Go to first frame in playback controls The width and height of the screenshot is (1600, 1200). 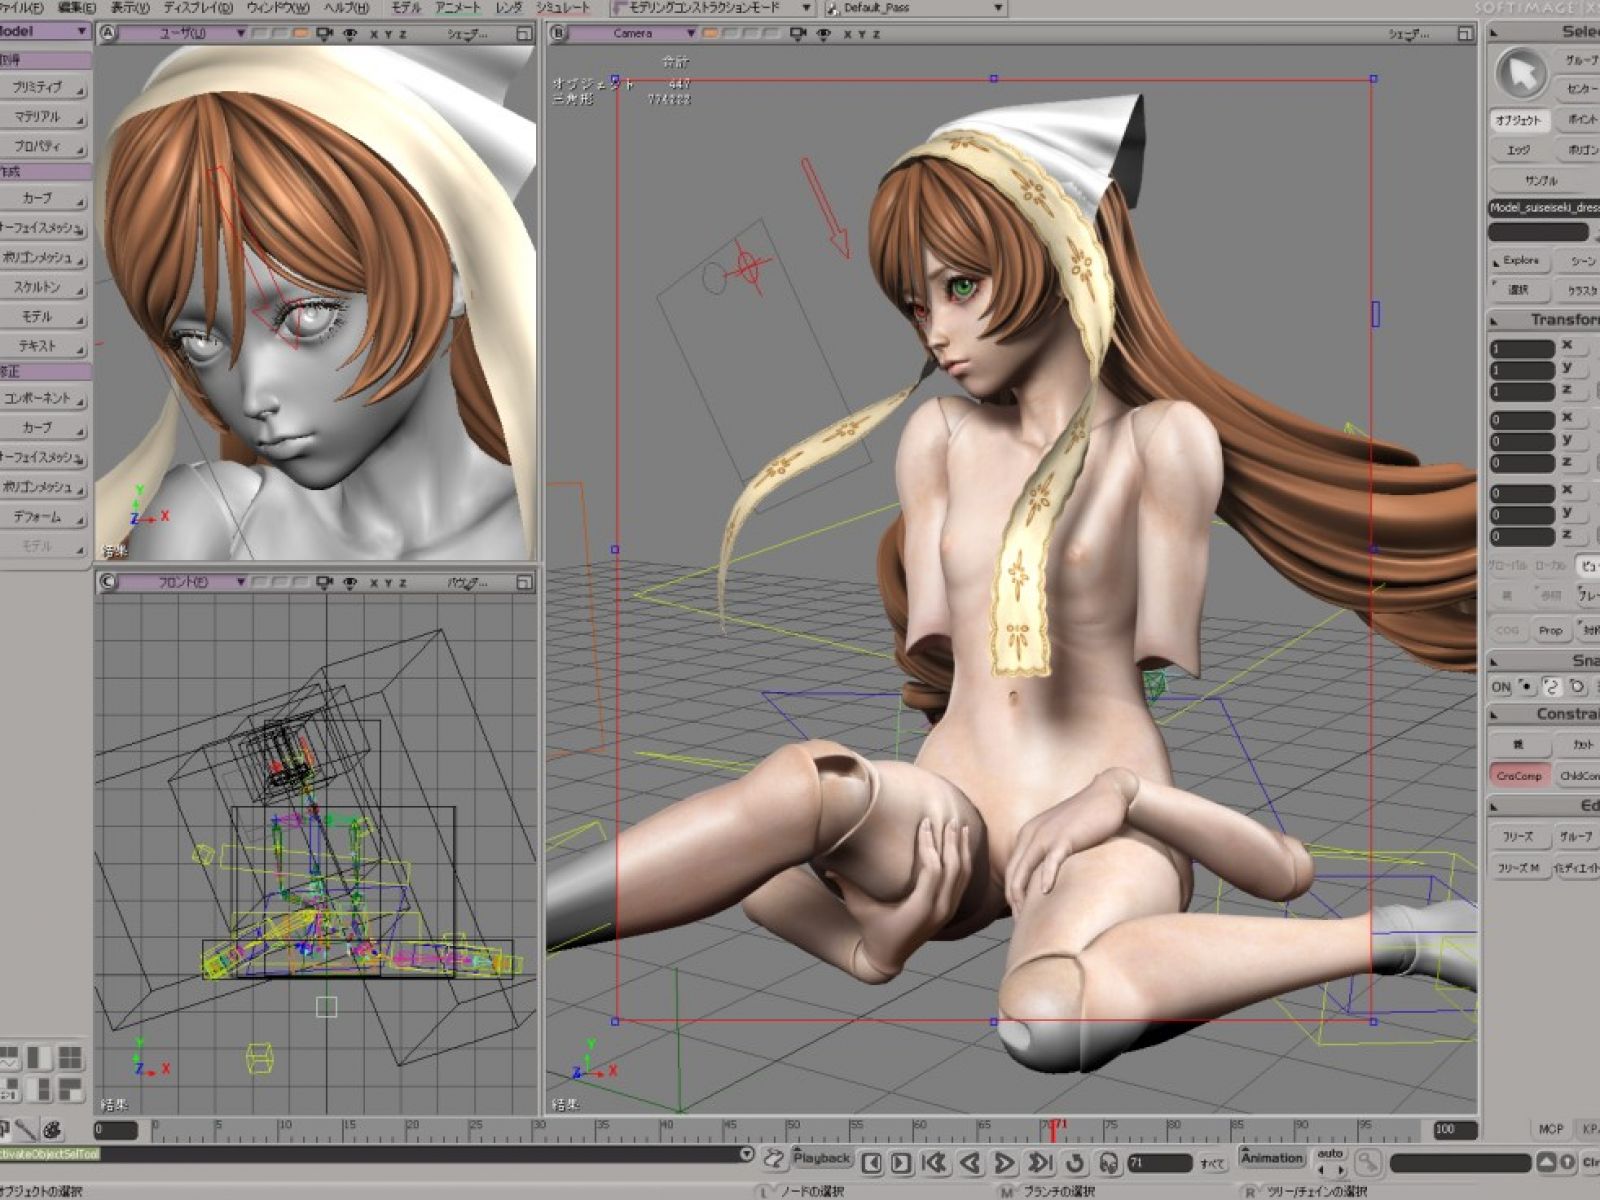click(x=935, y=1162)
